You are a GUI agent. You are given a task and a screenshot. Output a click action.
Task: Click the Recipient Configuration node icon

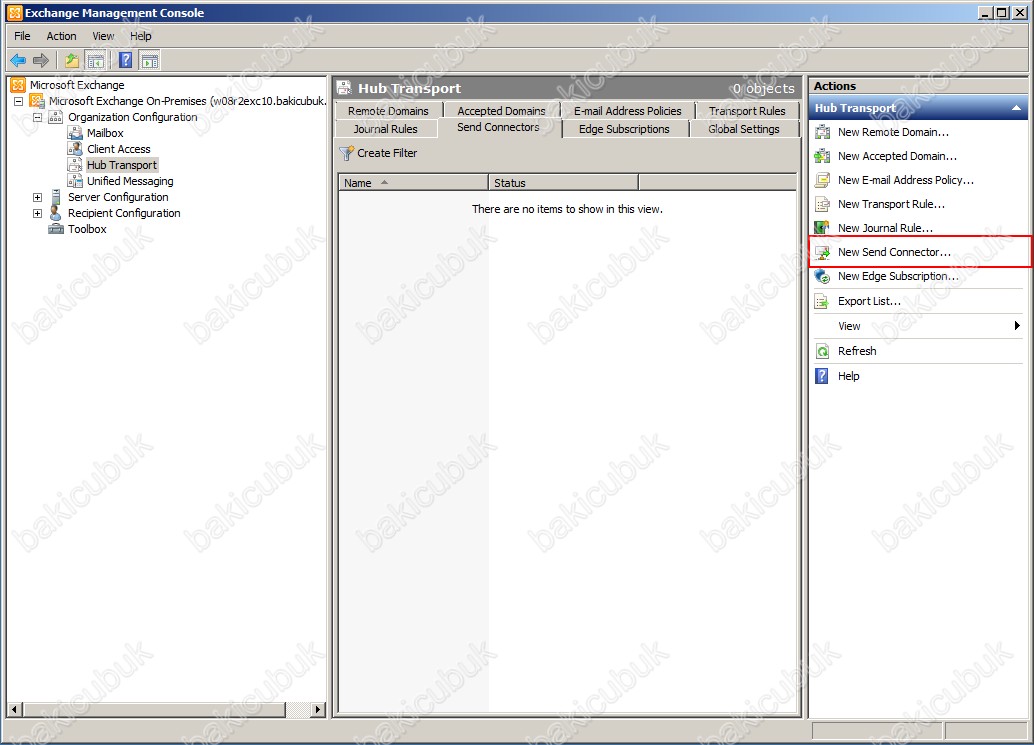click(56, 213)
